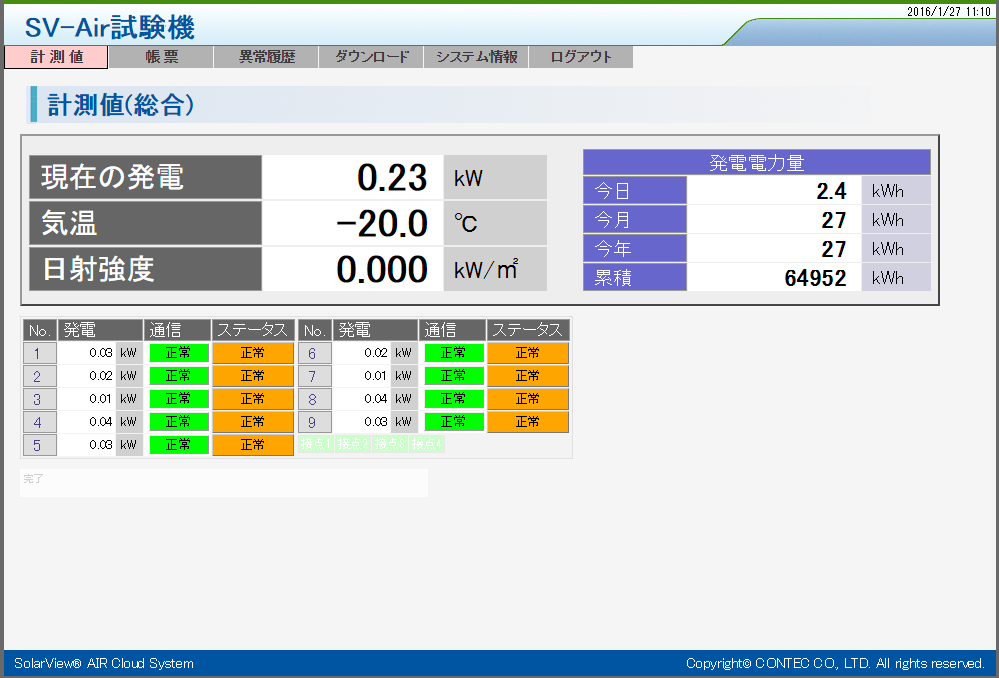This screenshot has height=678, width=999.
Task: Go to the システム情報 tab
Action: (x=476, y=57)
